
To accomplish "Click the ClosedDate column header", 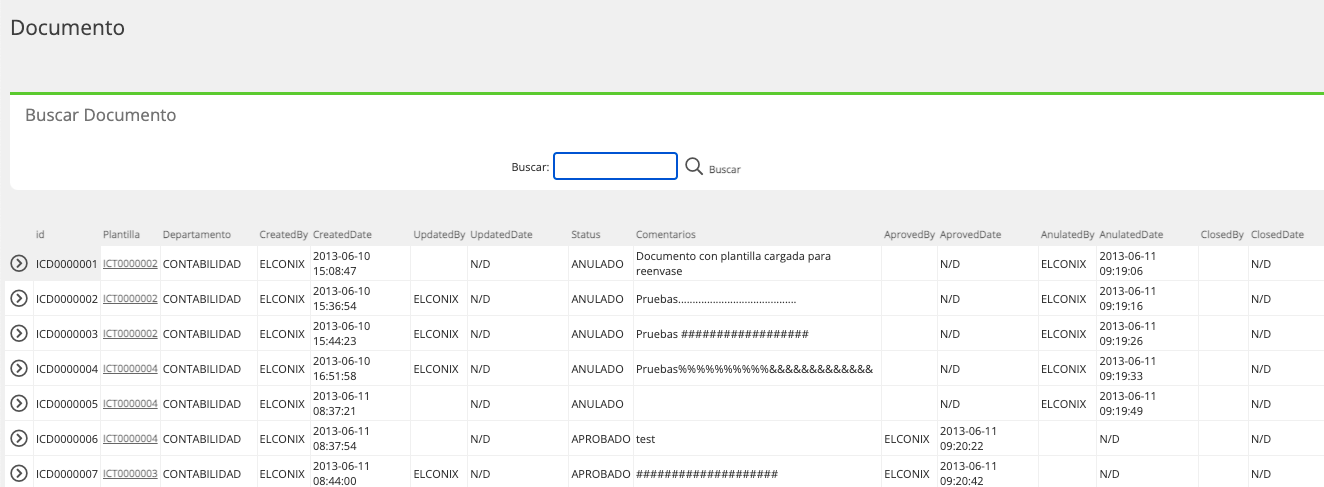I will [1277, 235].
